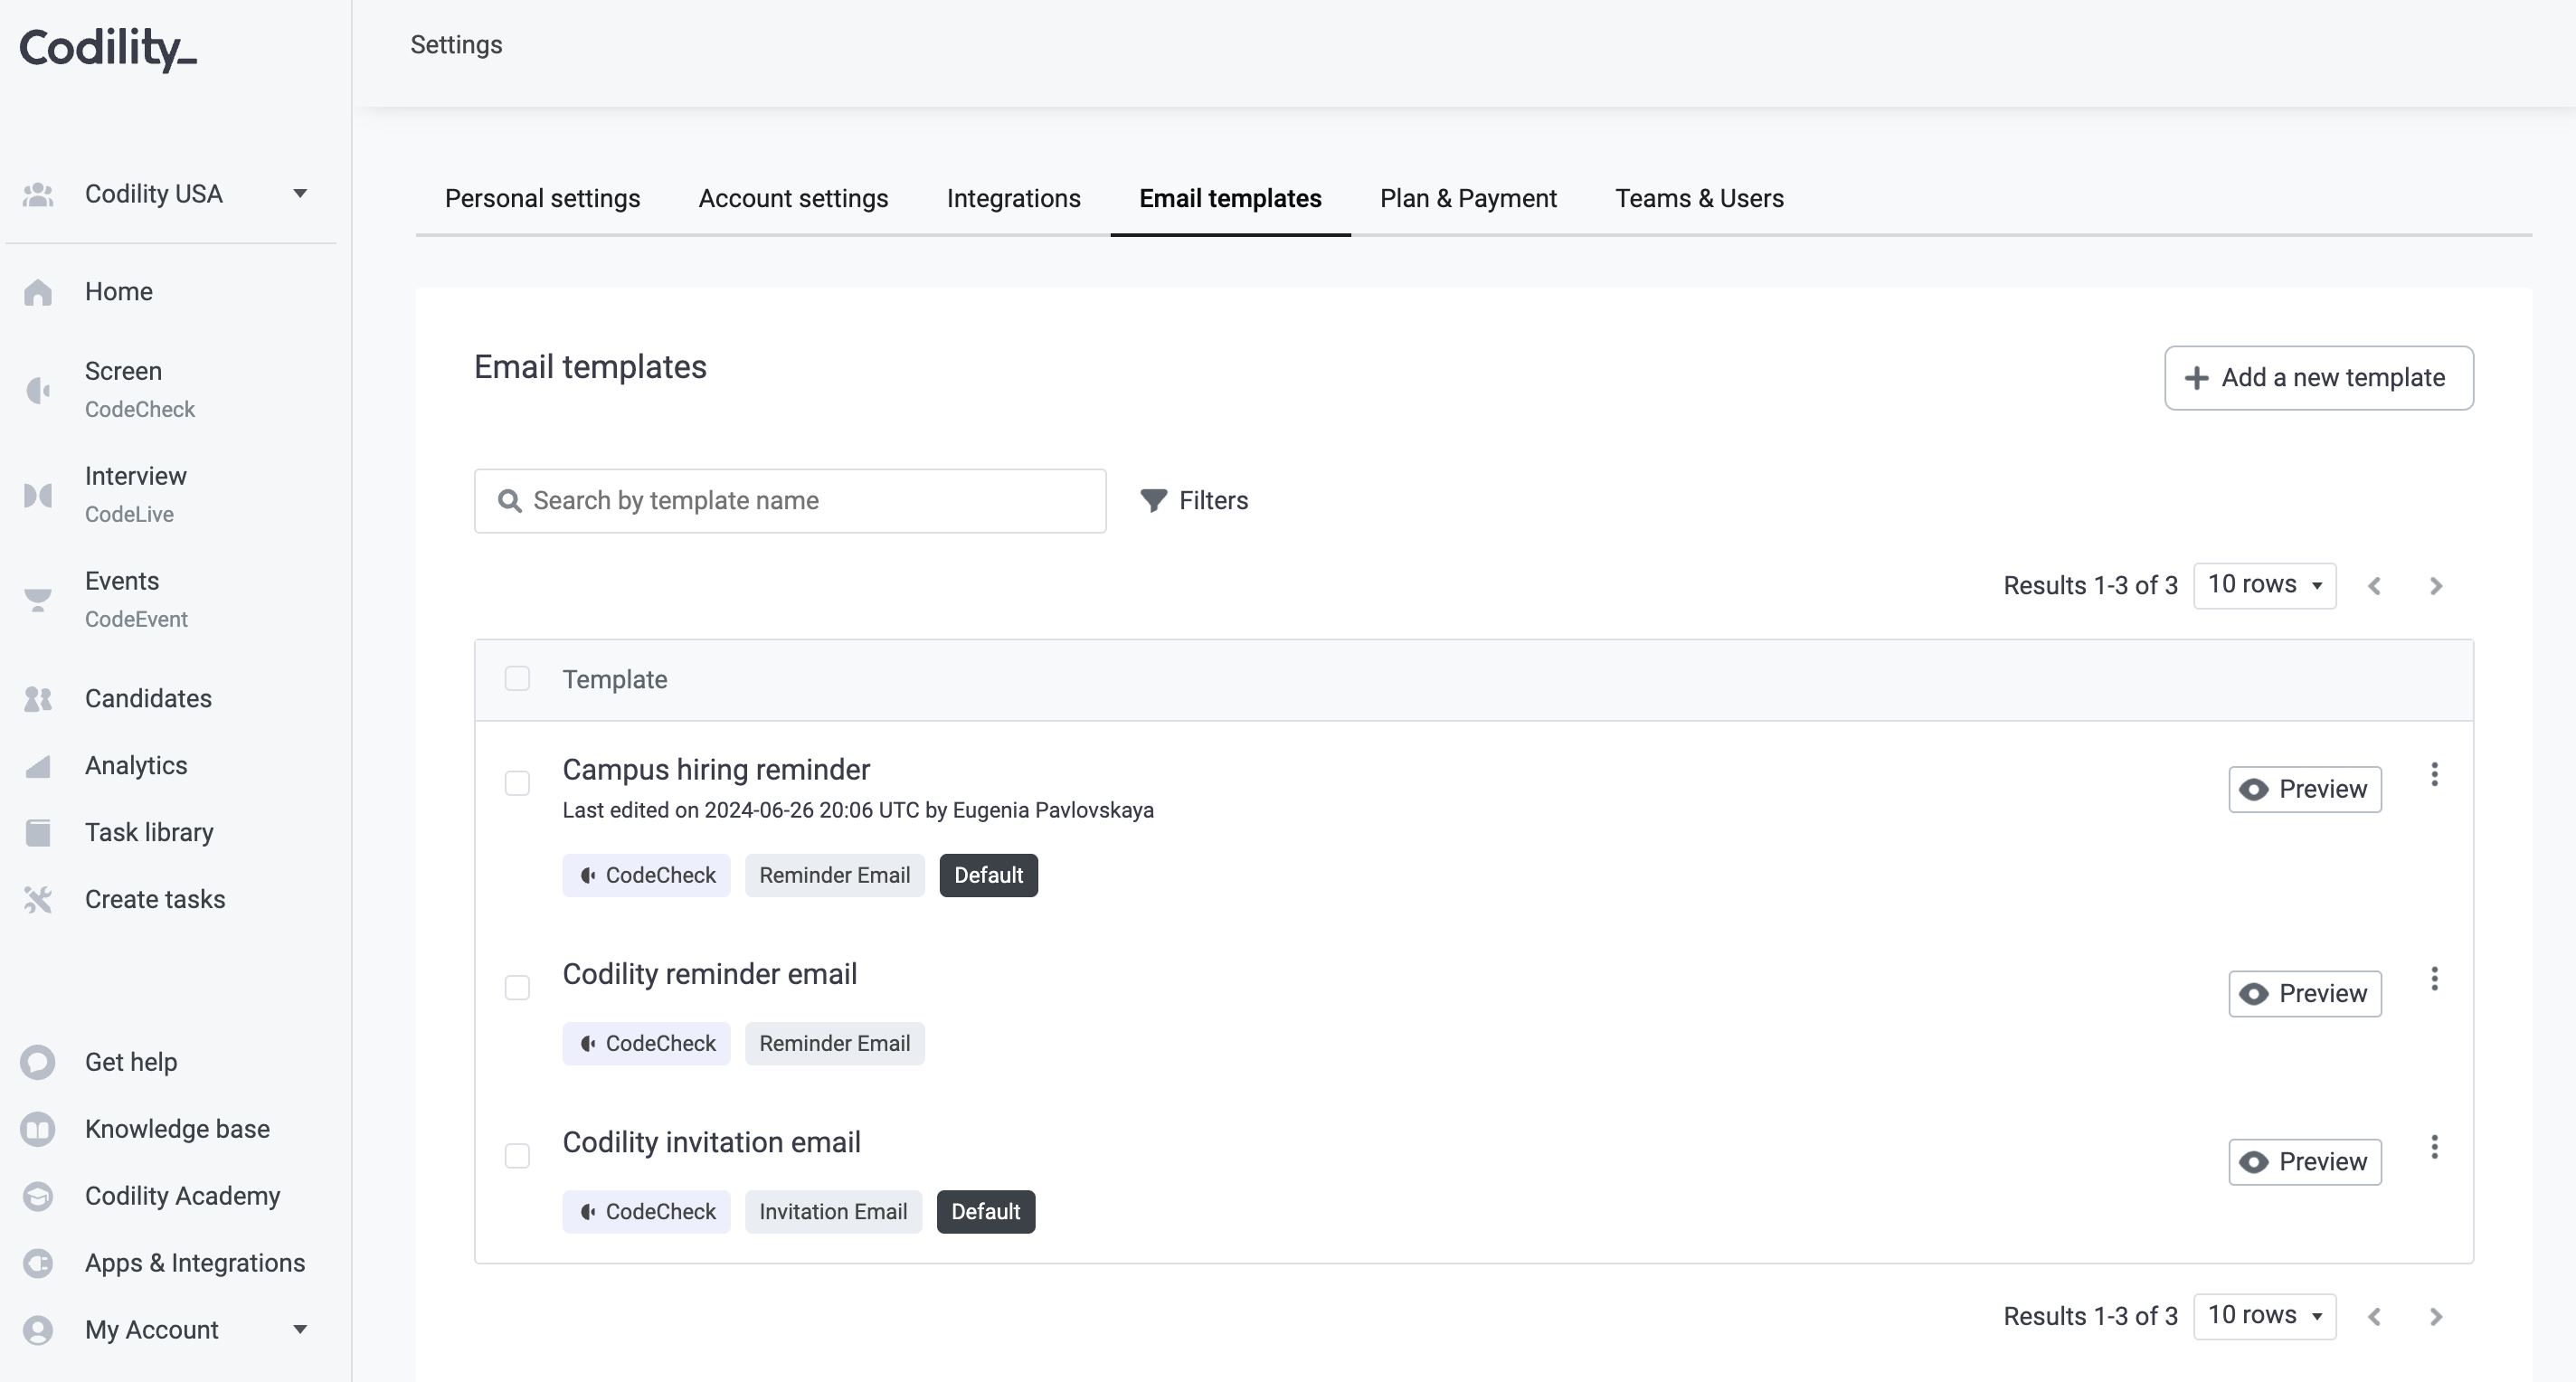The image size is (2576, 1382).
Task: Check the Codility reminder email checkbox
Action: pyautogui.click(x=517, y=987)
